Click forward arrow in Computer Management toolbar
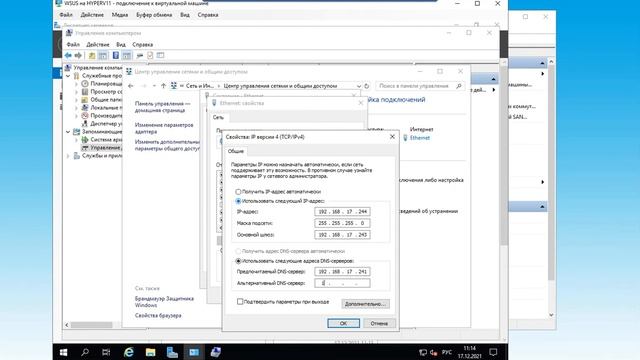The width and height of the screenshot is (640, 360). coord(78,55)
